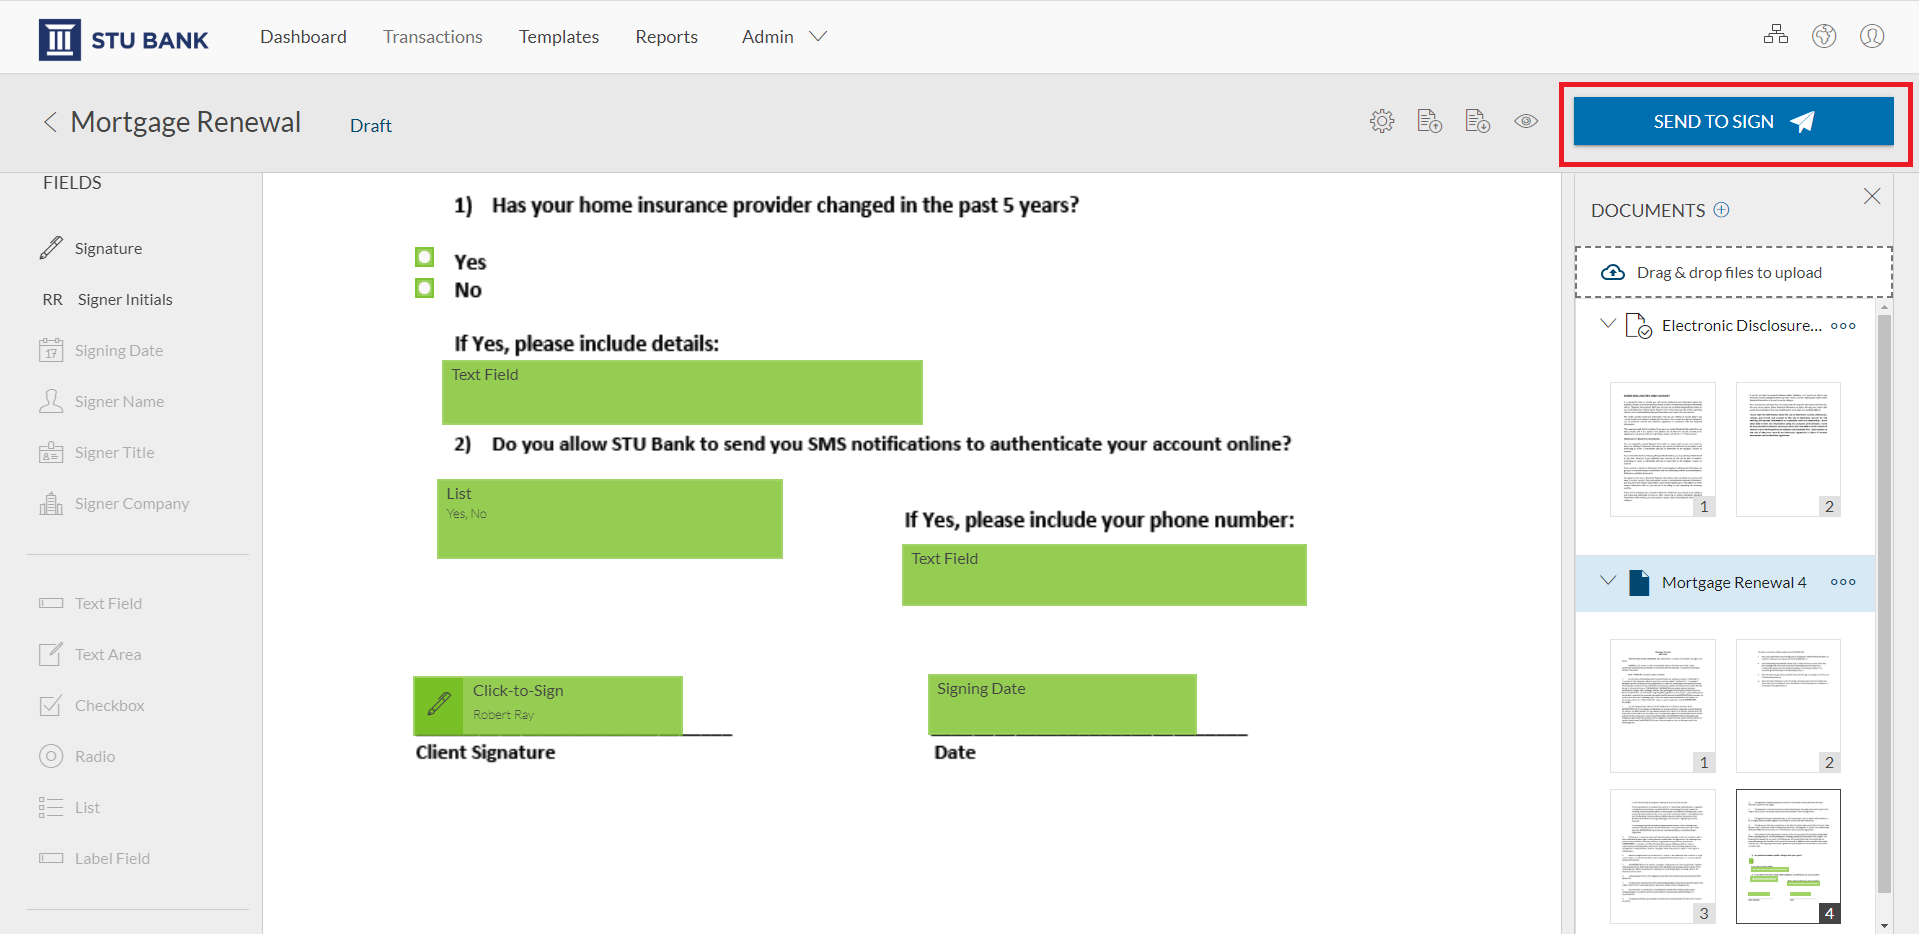Open the Admin dropdown menu

pos(784,37)
